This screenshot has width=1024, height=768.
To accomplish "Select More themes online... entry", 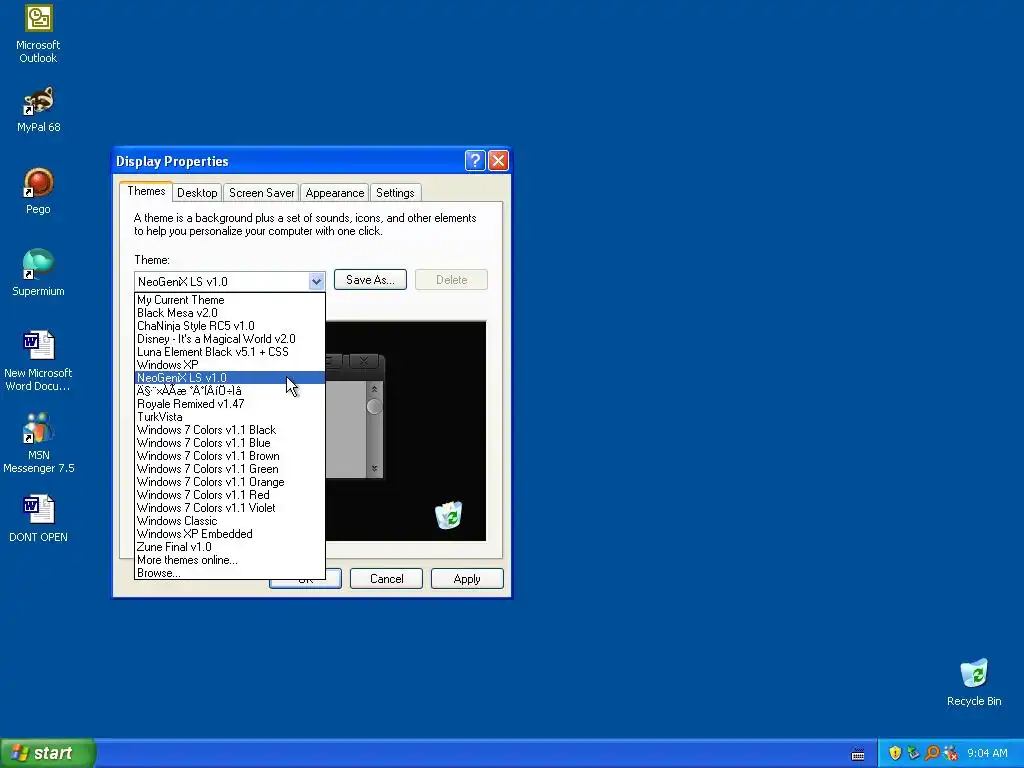I will coord(229,560).
